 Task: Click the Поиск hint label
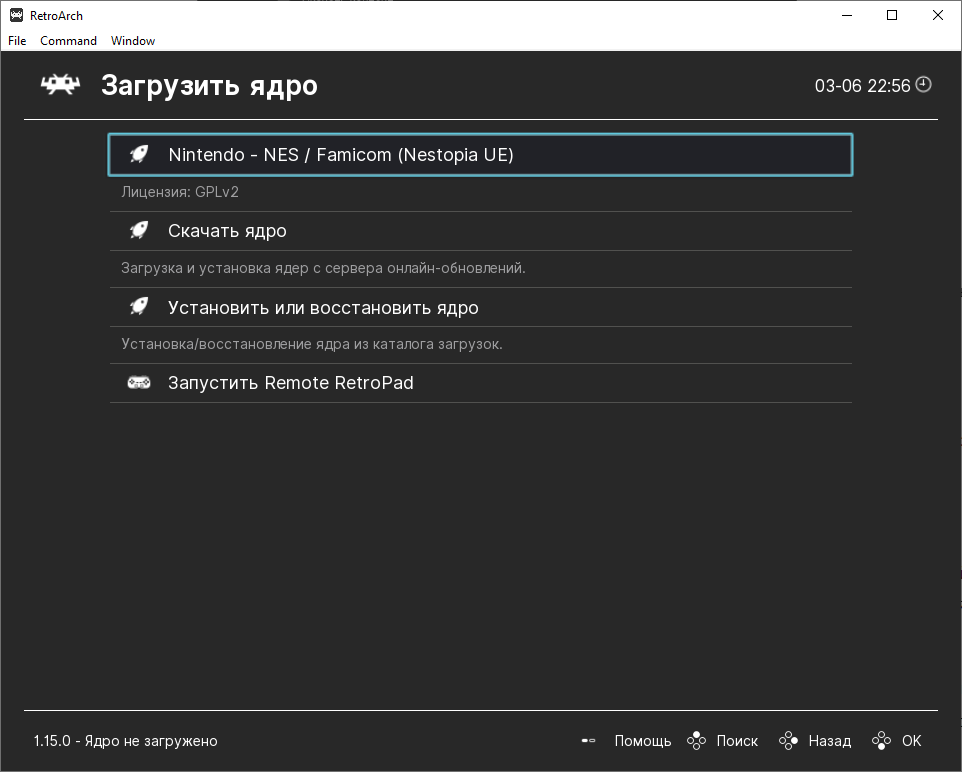[x=737, y=741]
